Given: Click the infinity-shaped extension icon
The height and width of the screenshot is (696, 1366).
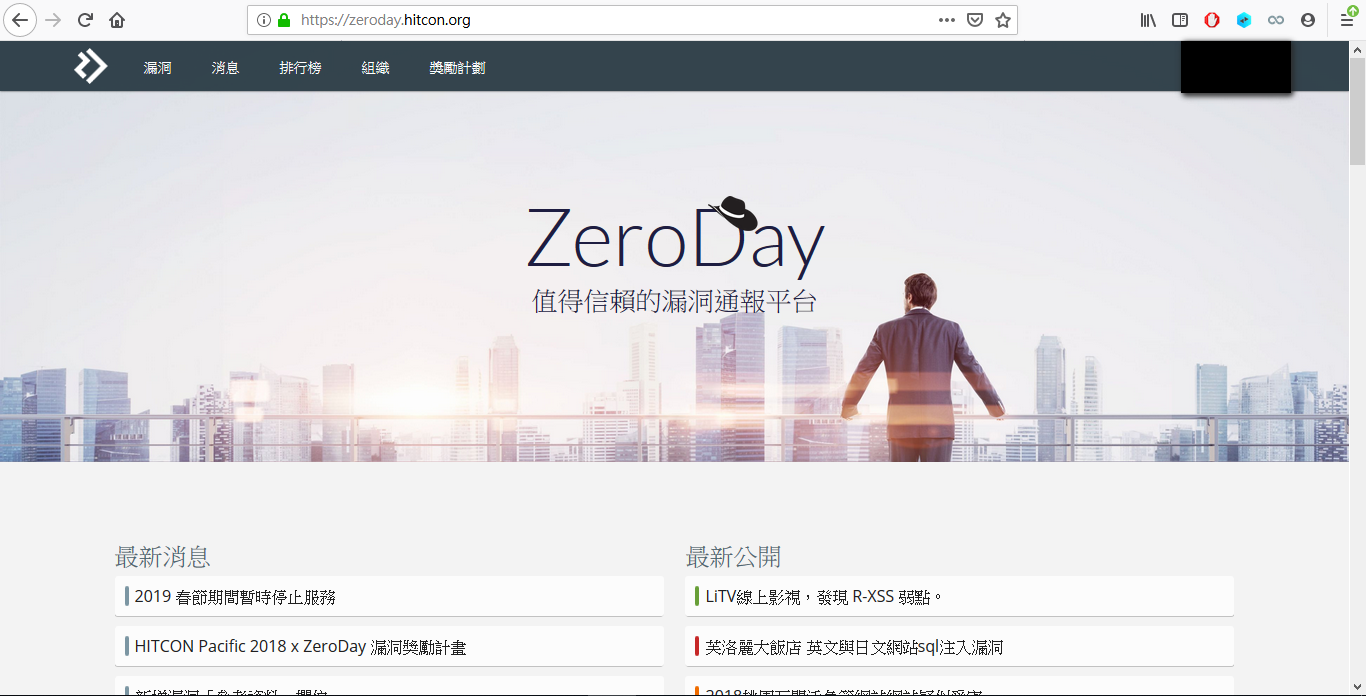Looking at the screenshot, I should pyautogui.click(x=1275, y=20).
